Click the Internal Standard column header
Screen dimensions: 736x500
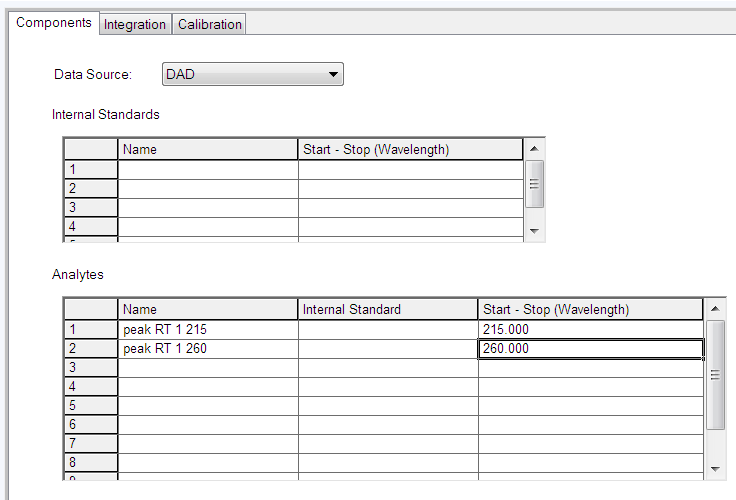[388, 309]
